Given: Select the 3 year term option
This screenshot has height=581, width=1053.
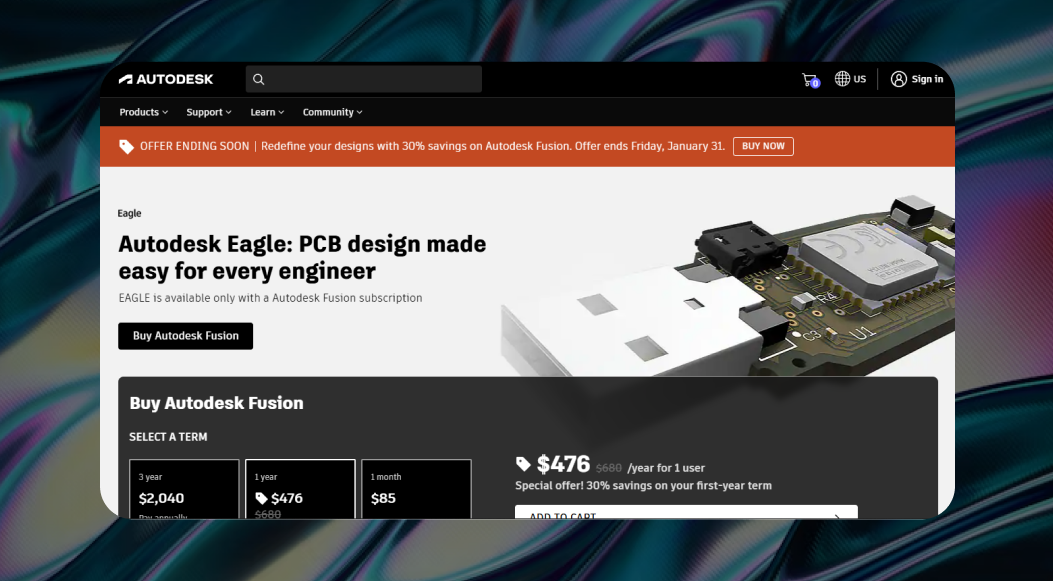Looking at the screenshot, I should (x=184, y=489).
